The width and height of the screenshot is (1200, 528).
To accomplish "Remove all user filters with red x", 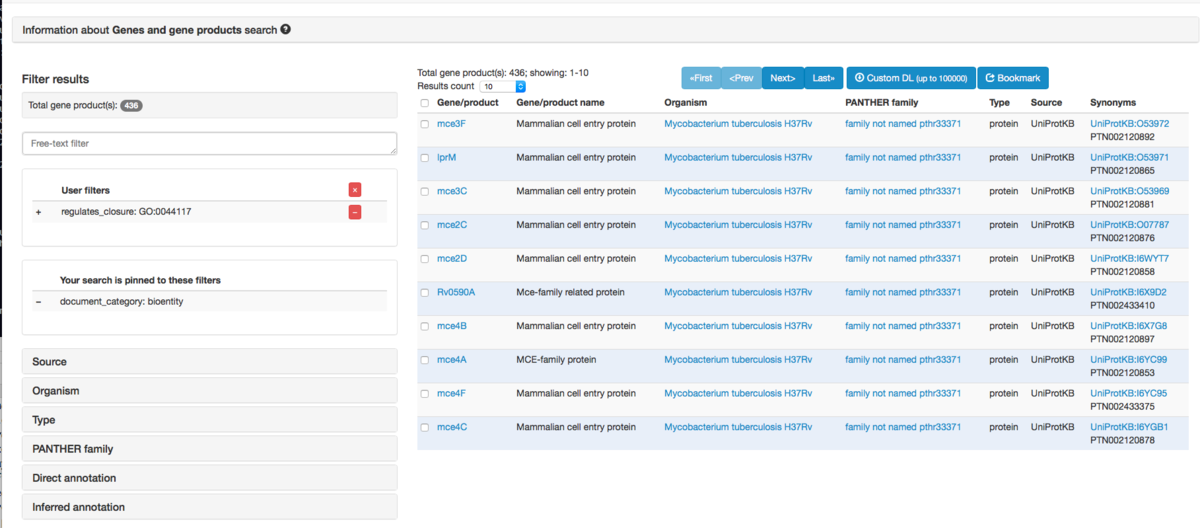I will (355, 190).
